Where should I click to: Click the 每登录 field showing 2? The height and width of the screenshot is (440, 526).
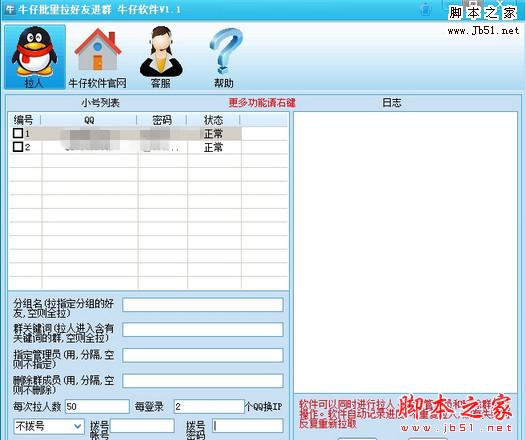click(209, 406)
